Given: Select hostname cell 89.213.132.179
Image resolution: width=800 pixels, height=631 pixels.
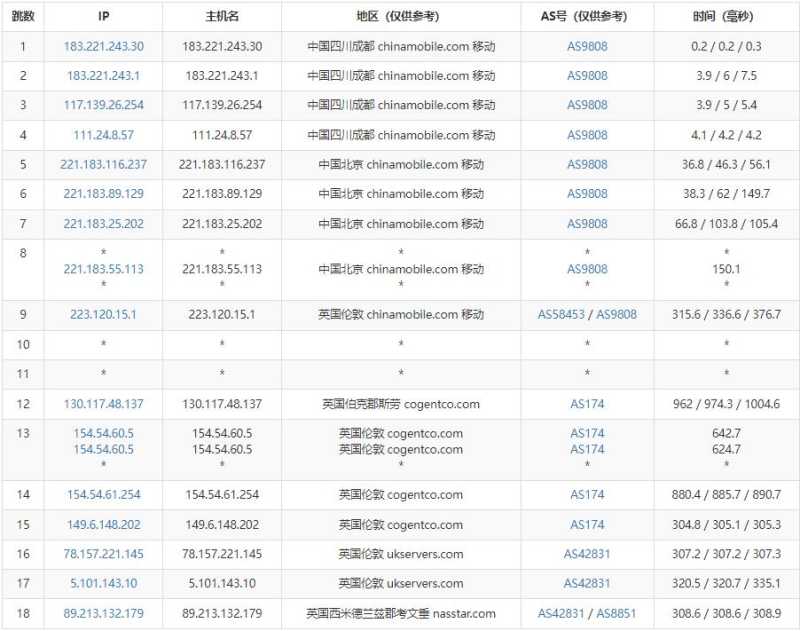Looking at the screenshot, I should [x=222, y=613].
